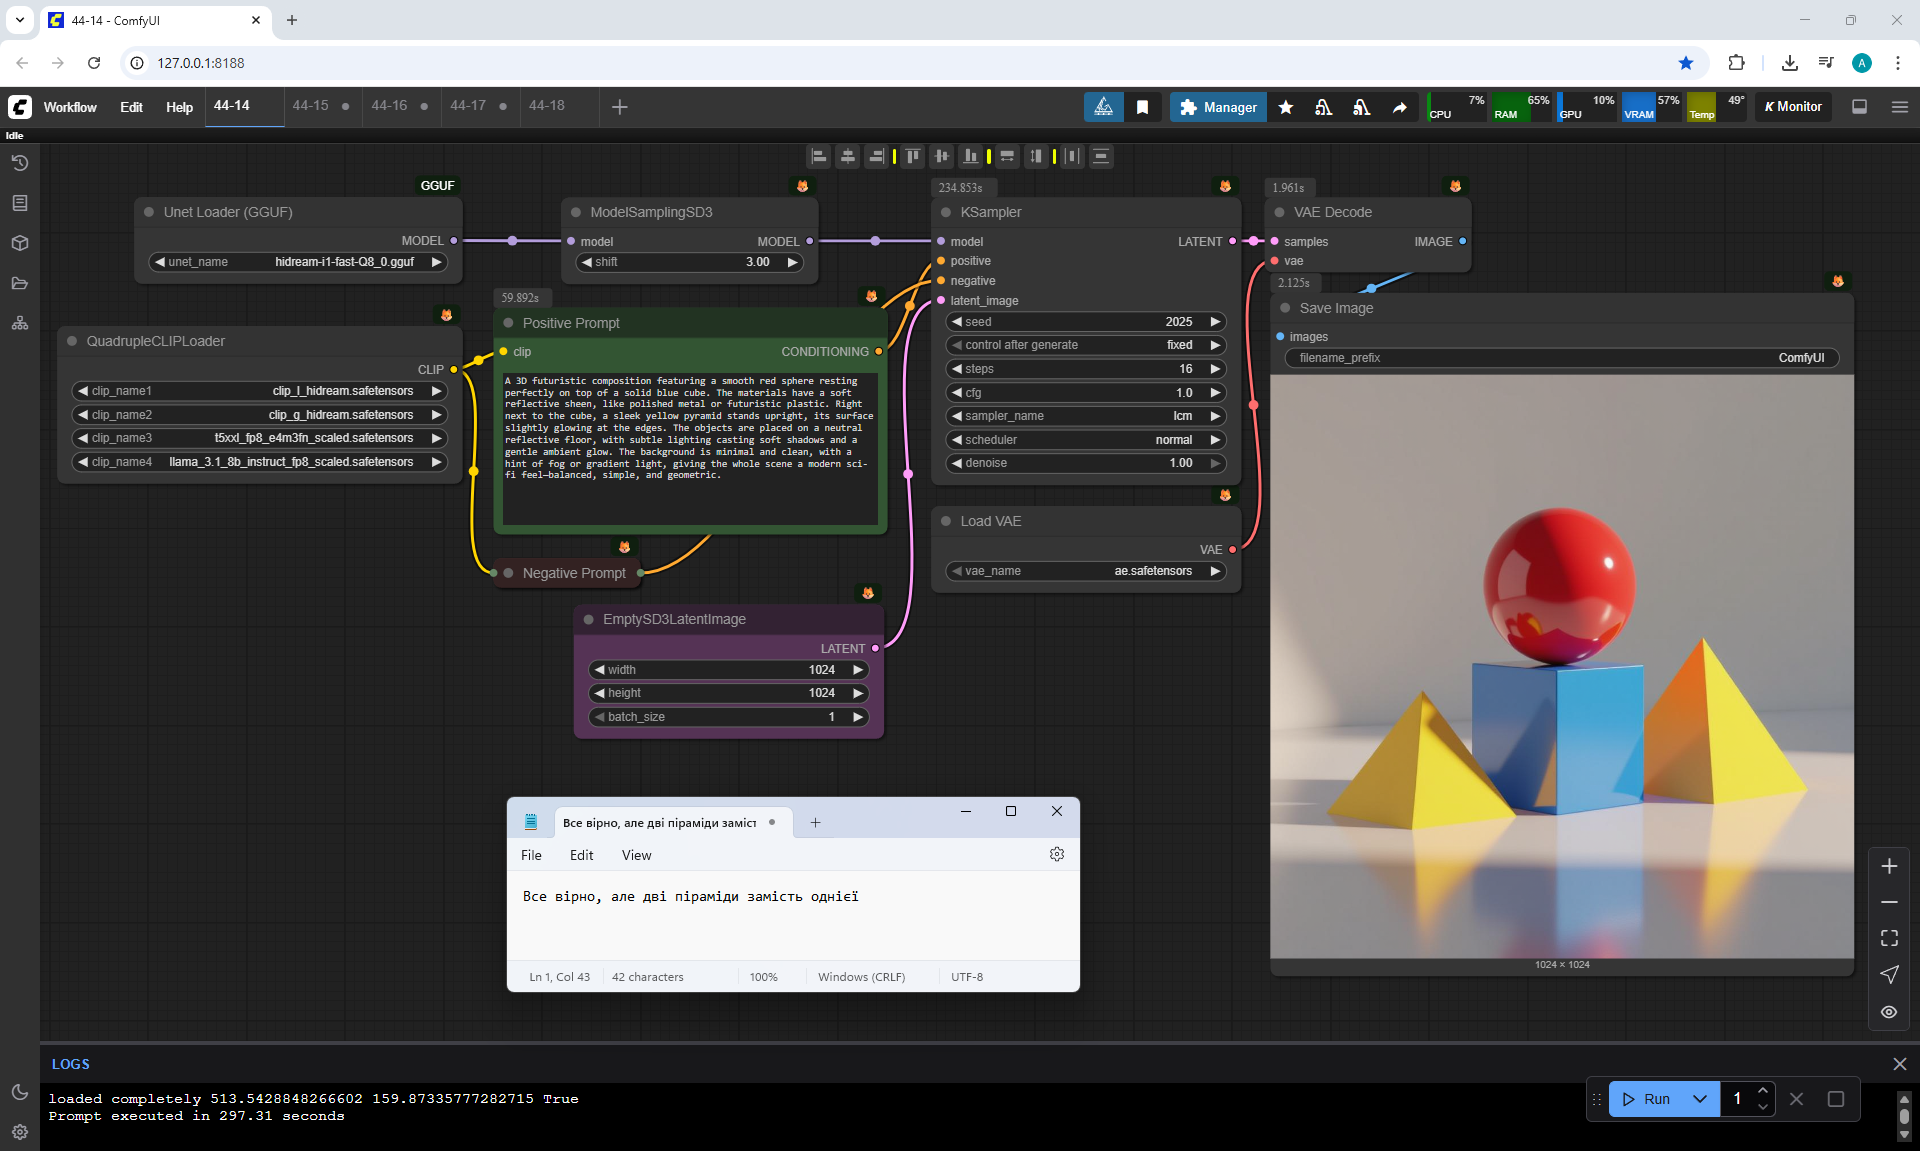The height and width of the screenshot is (1151, 1920).
Task: Click the share arrow toolbar icon
Action: click(1400, 107)
